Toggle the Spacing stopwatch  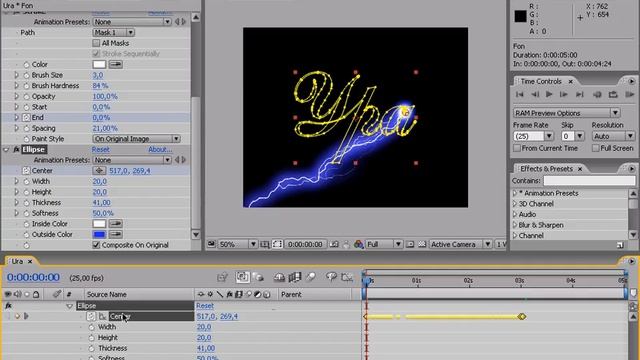click(27, 128)
